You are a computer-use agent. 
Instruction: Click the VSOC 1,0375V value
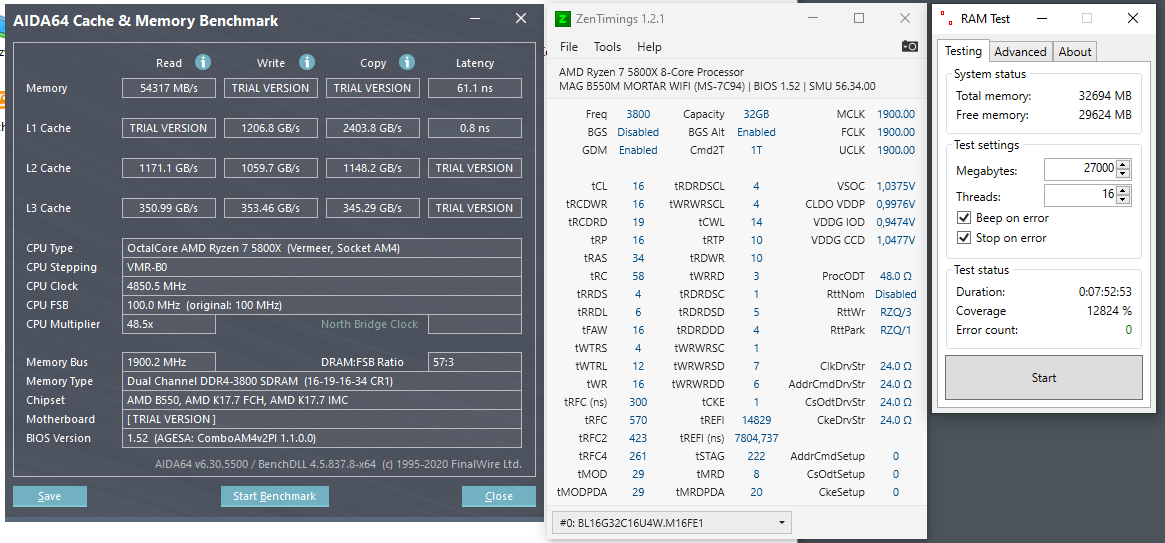(895, 186)
